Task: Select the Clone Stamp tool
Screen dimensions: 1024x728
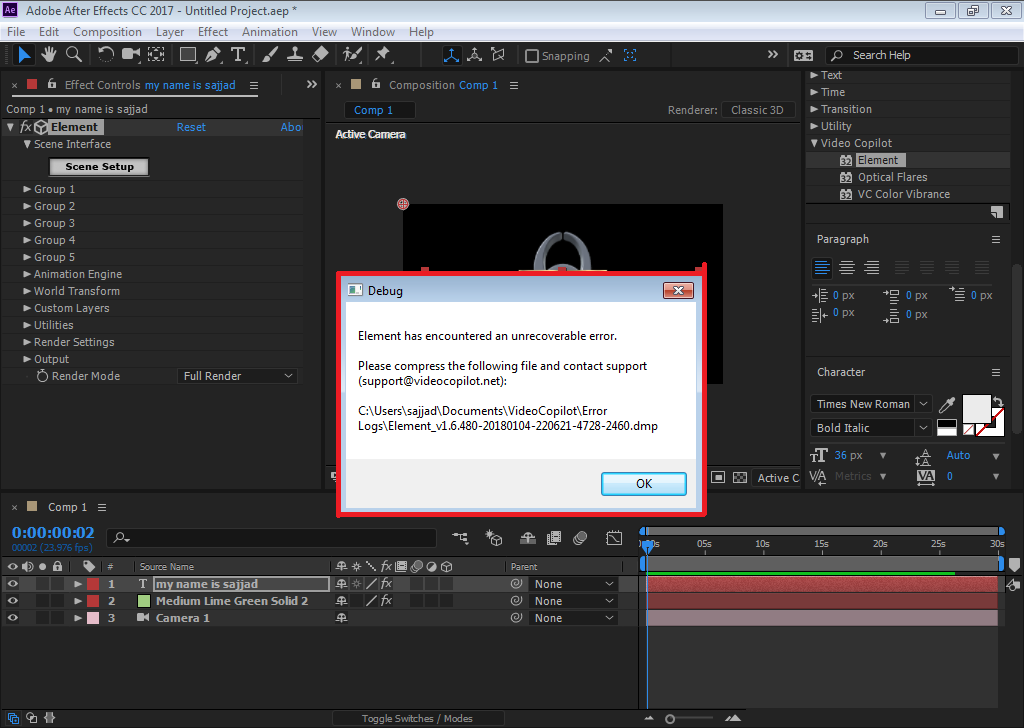Action: pyautogui.click(x=295, y=55)
